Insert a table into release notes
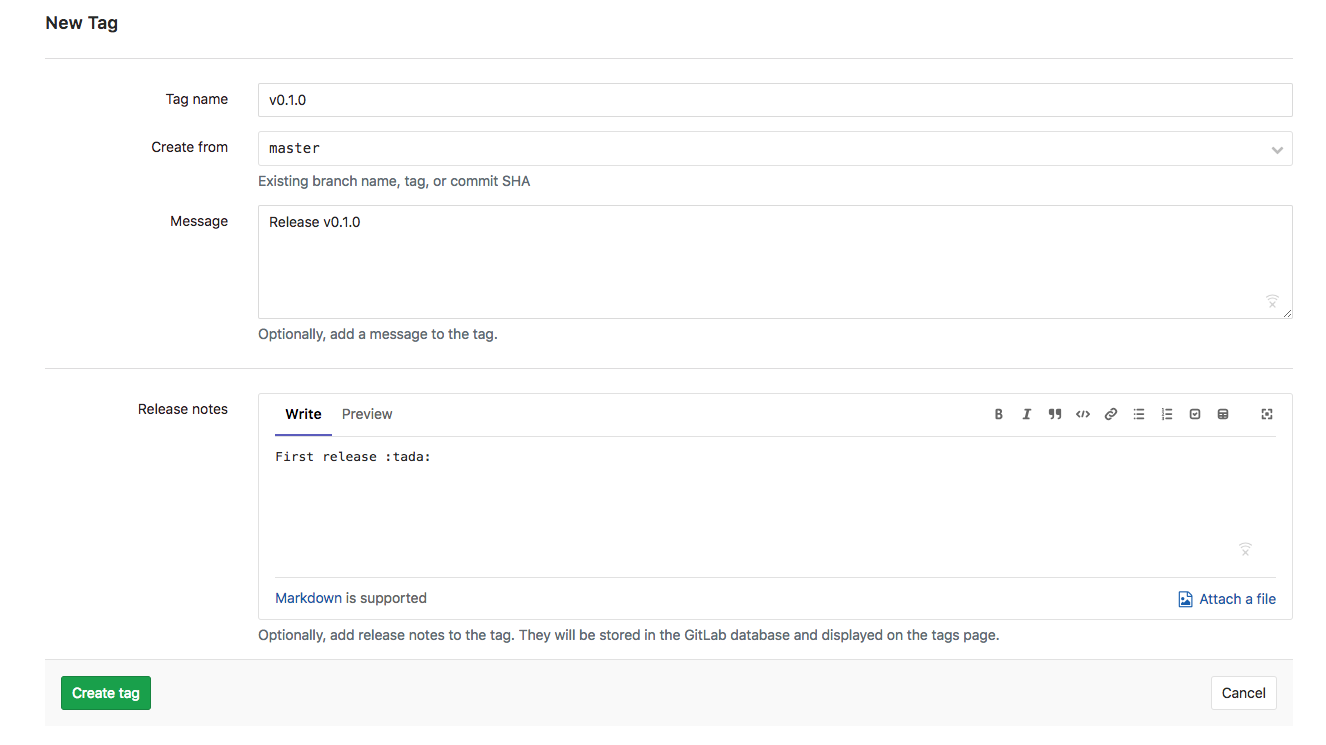Viewport: 1326px width, 745px height. point(1222,413)
